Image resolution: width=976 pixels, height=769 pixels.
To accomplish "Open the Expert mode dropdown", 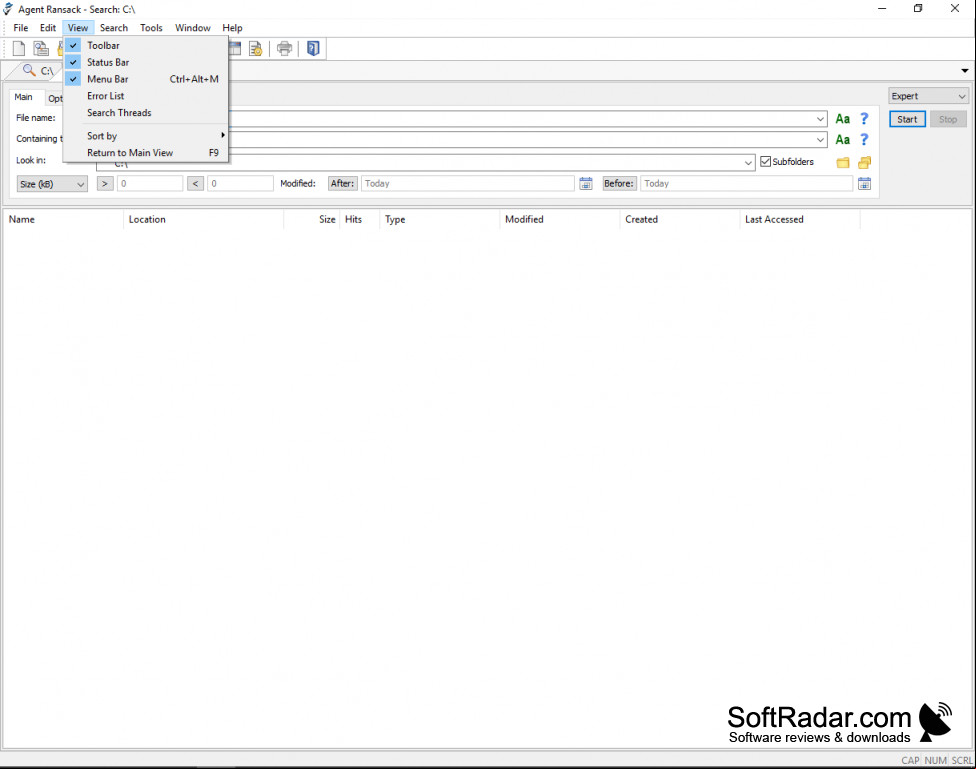I will tap(928, 97).
